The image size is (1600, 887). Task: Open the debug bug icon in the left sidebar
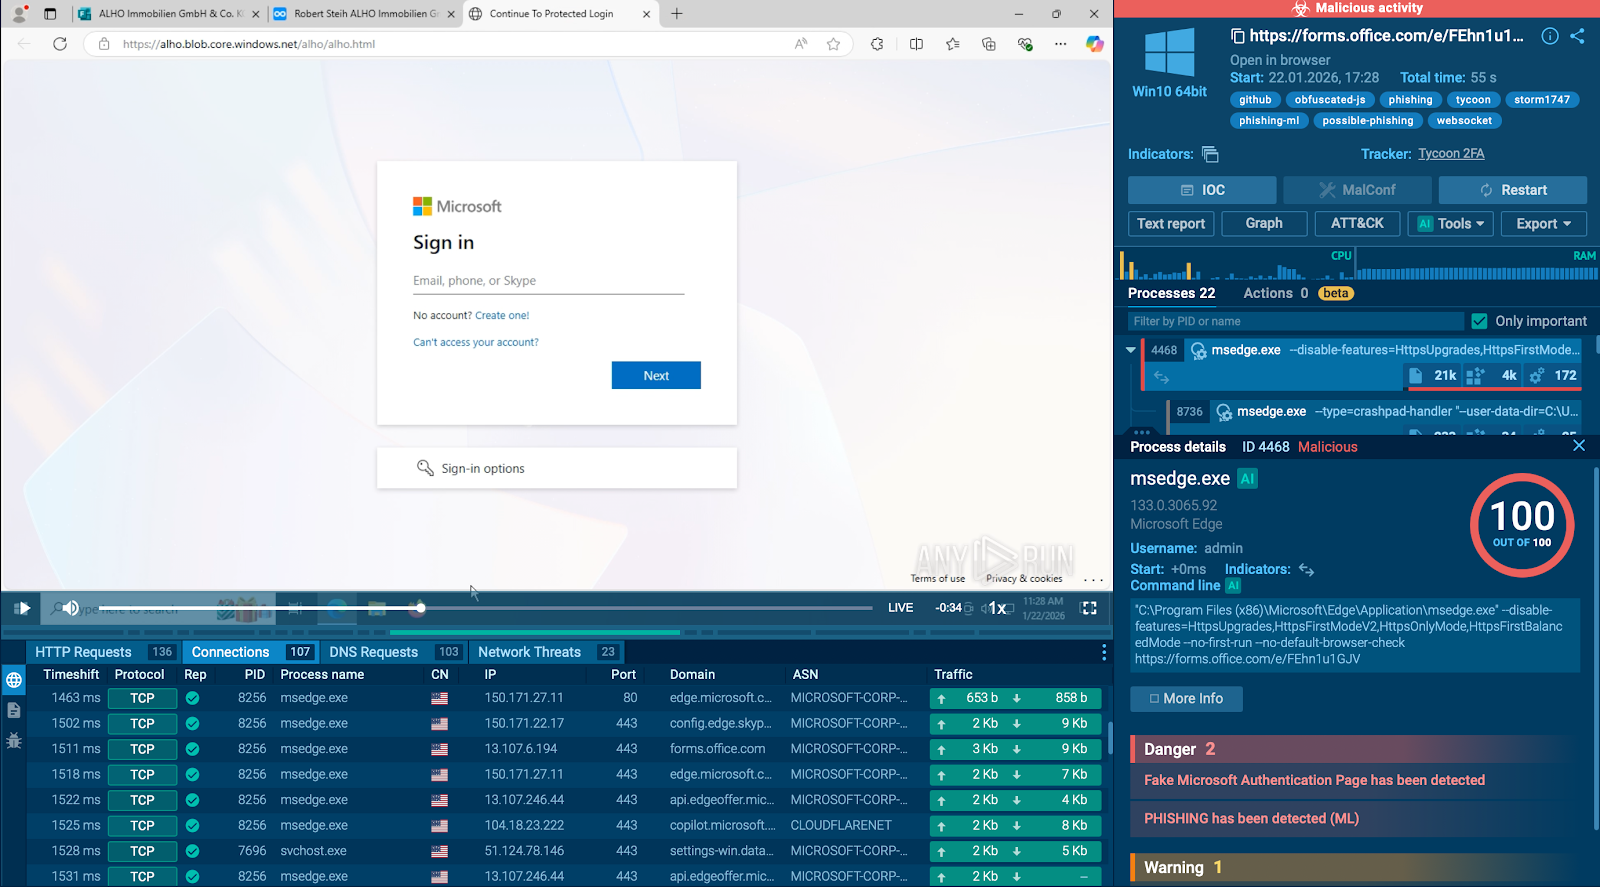(14, 741)
